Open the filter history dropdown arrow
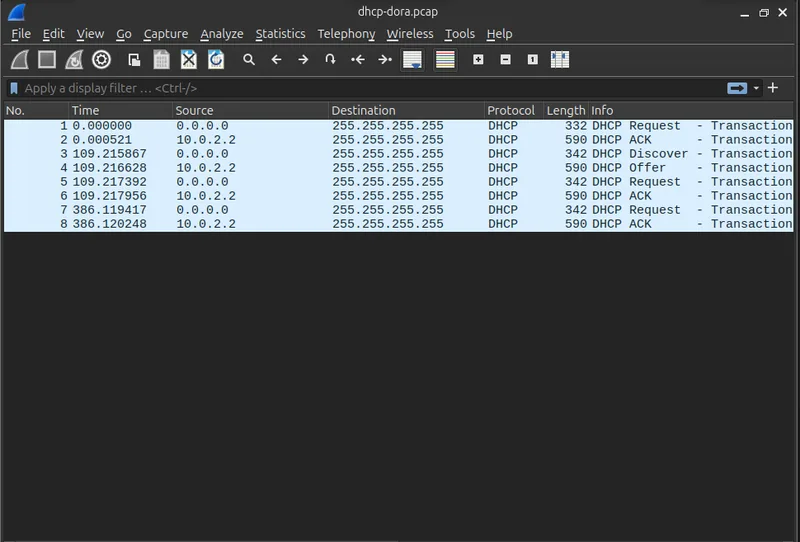Viewport: 800px width, 542px height. (756, 88)
